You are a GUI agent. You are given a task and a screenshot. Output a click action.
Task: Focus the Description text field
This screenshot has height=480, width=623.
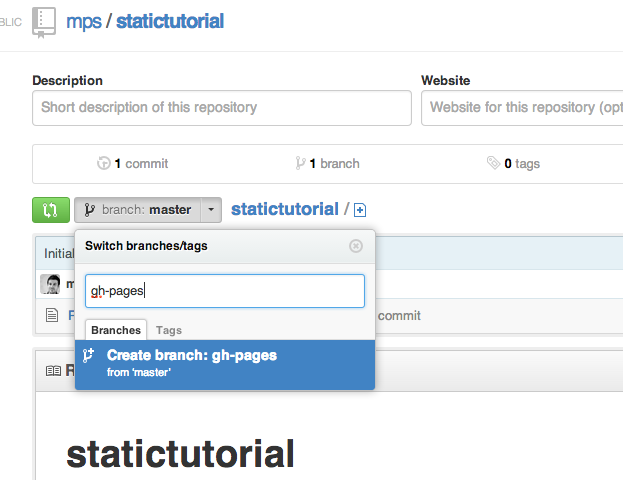click(x=222, y=108)
